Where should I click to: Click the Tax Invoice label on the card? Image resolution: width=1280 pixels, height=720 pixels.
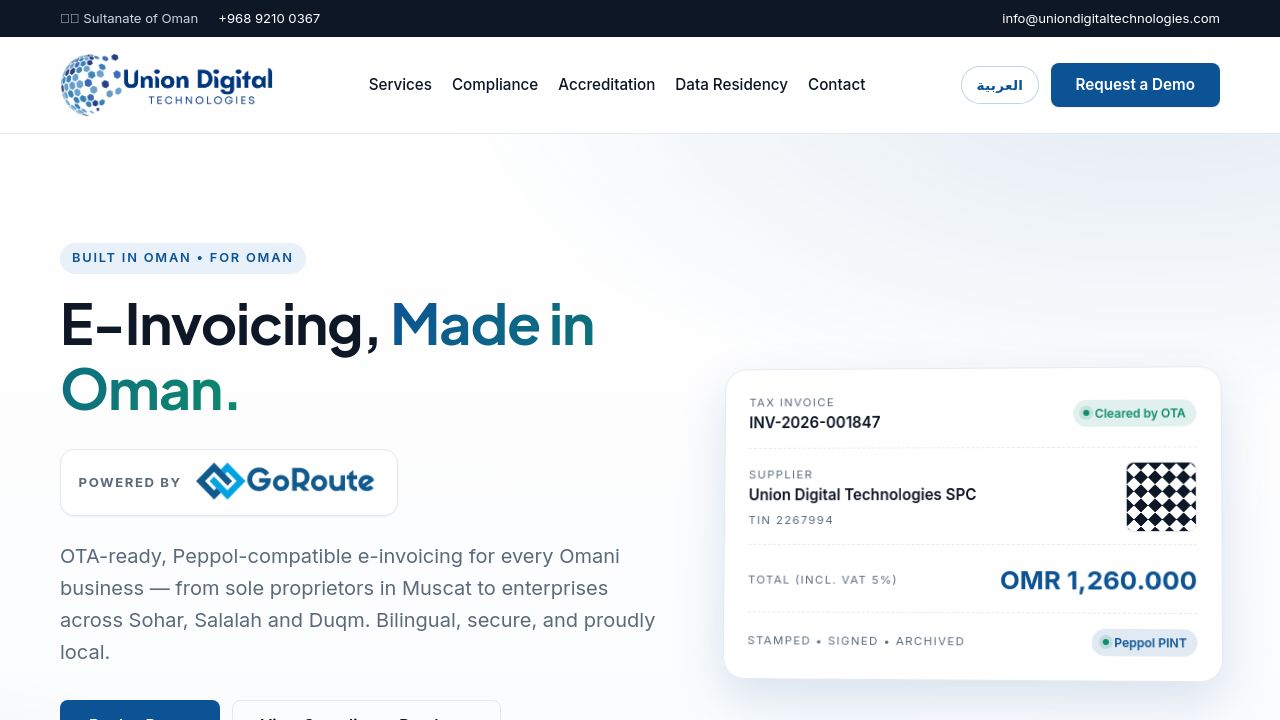(x=791, y=402)
